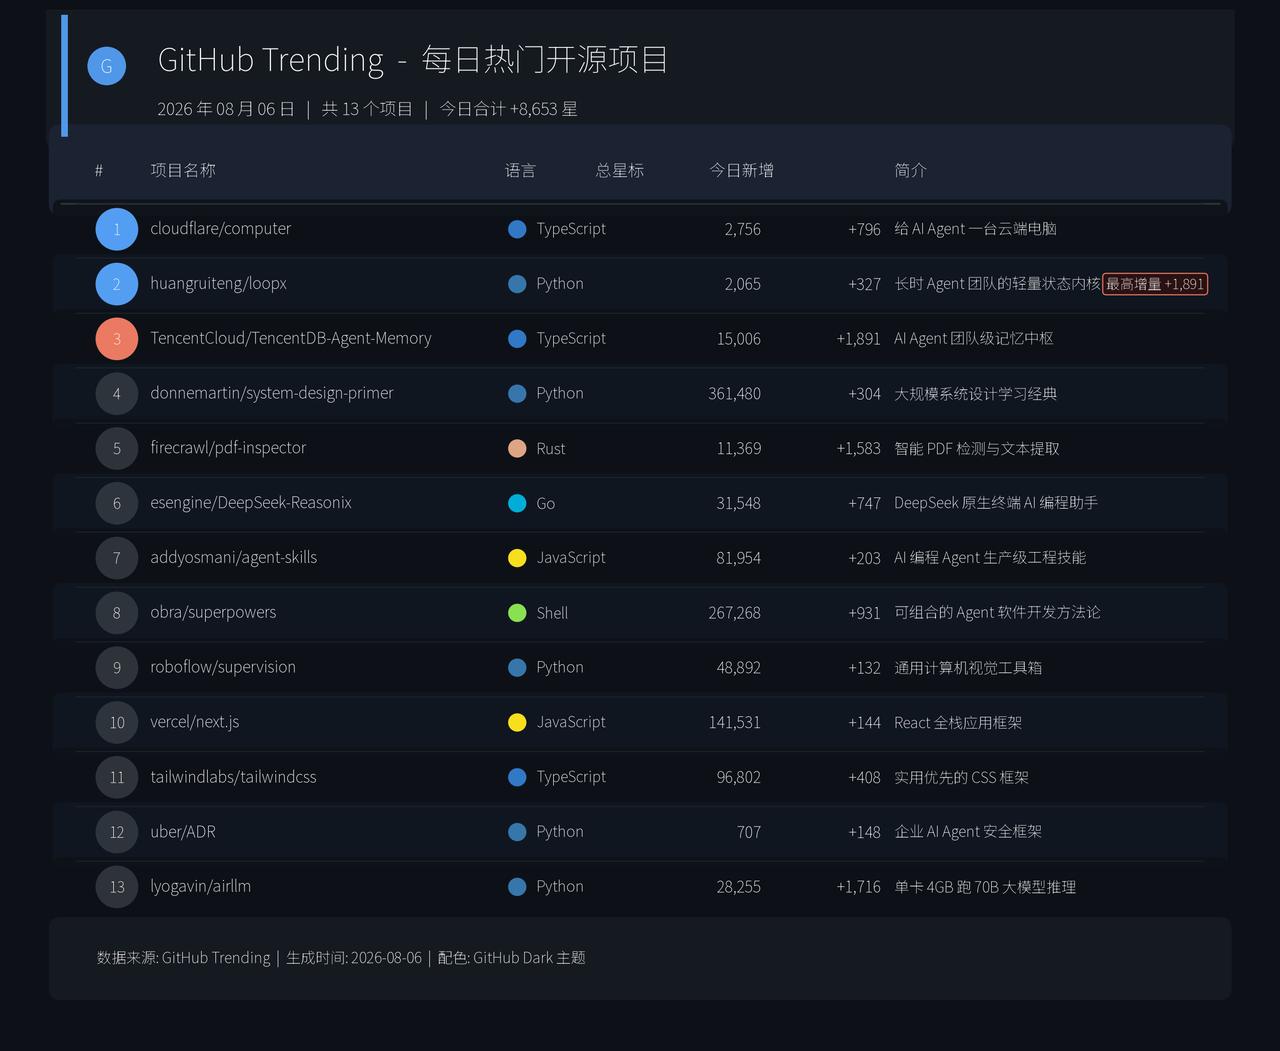Click the 语言 column header

(x=520, y=170)
